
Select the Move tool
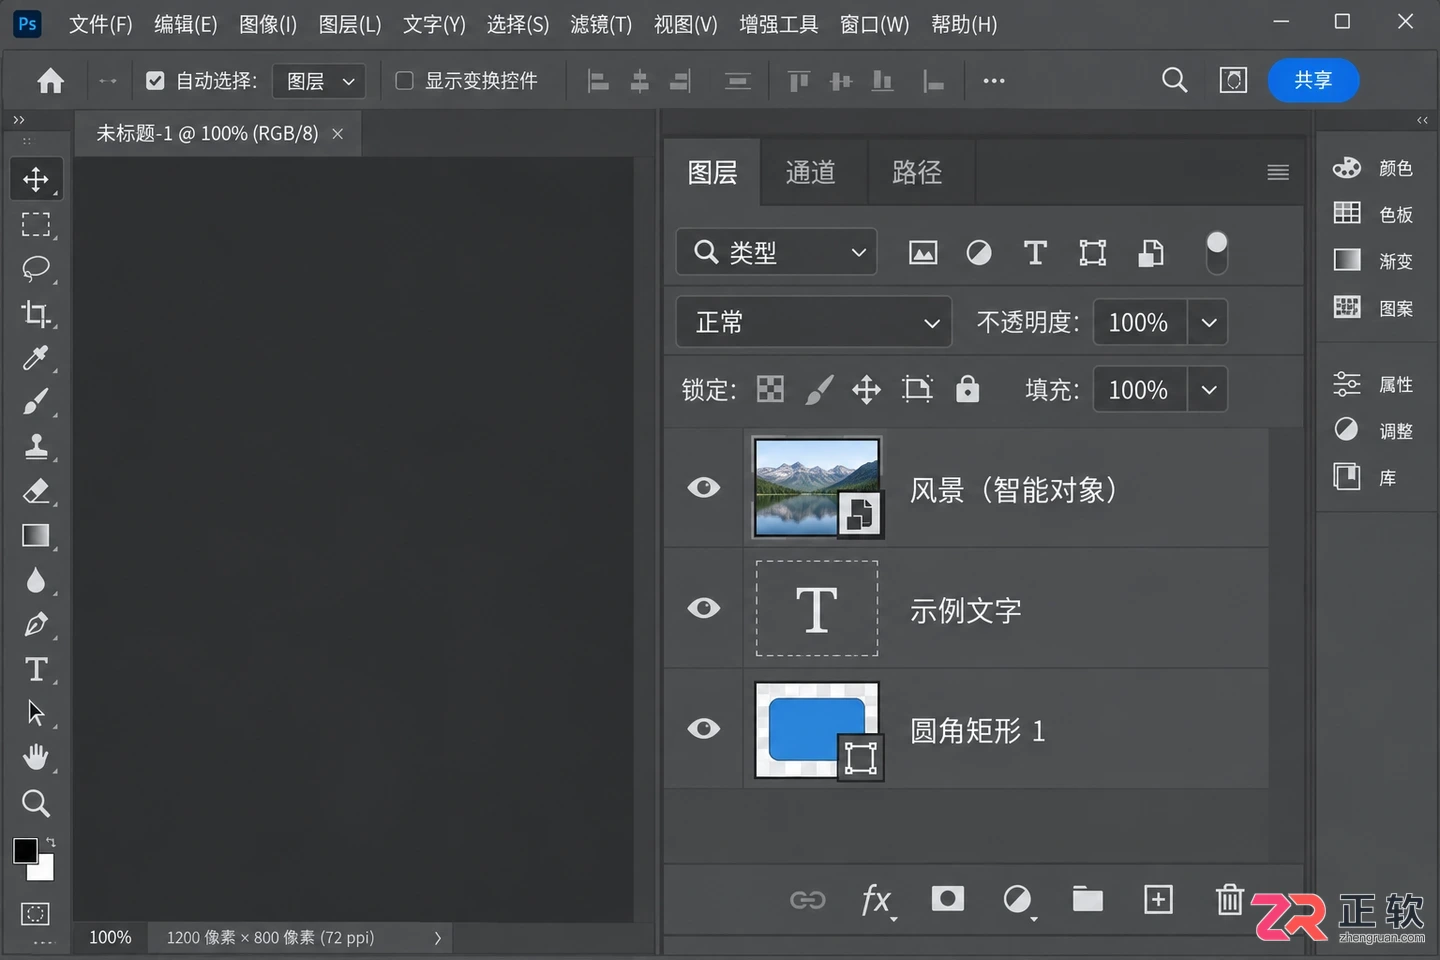coord(36,179)
